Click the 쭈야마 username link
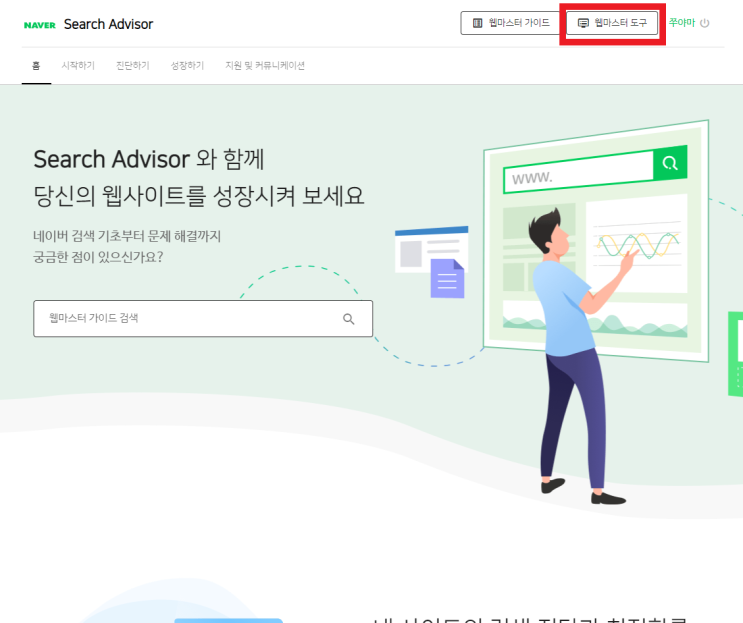 coord(682,23)
